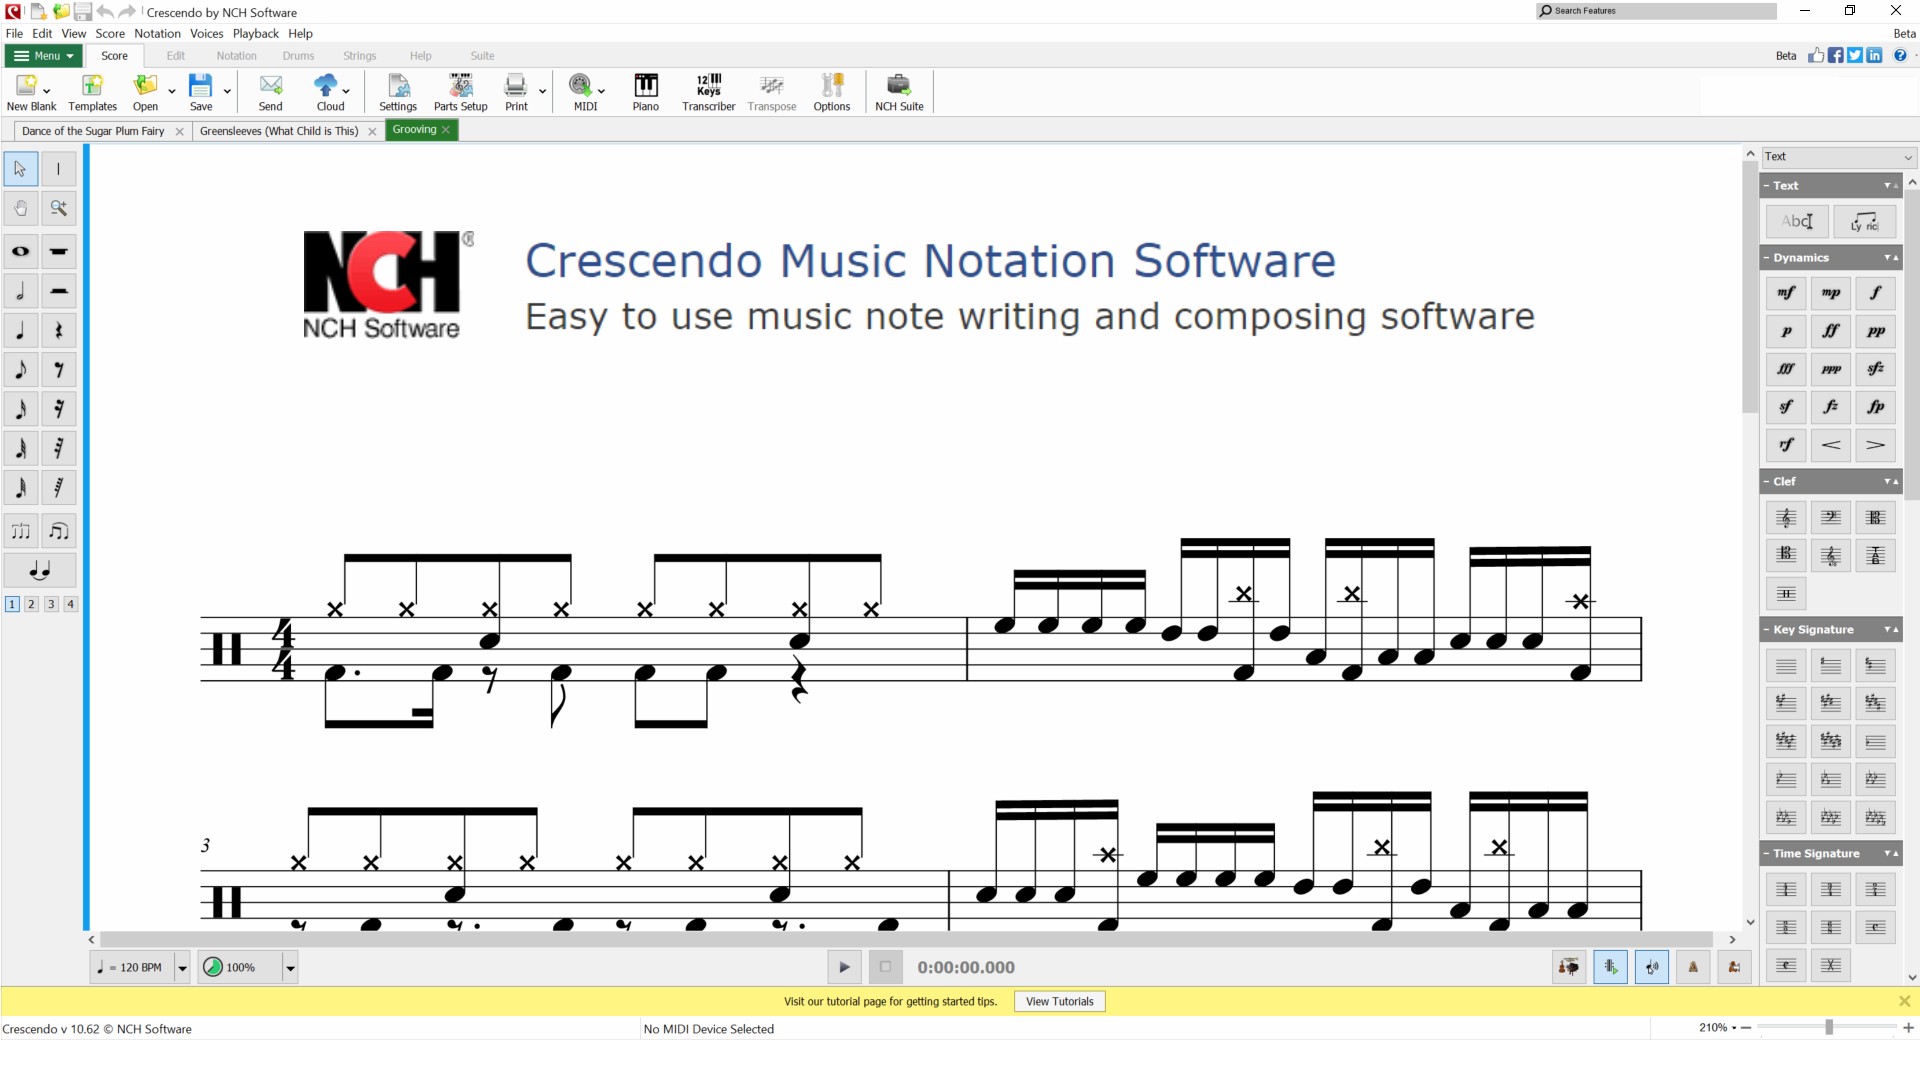Click the Play button

click(843, 967)
